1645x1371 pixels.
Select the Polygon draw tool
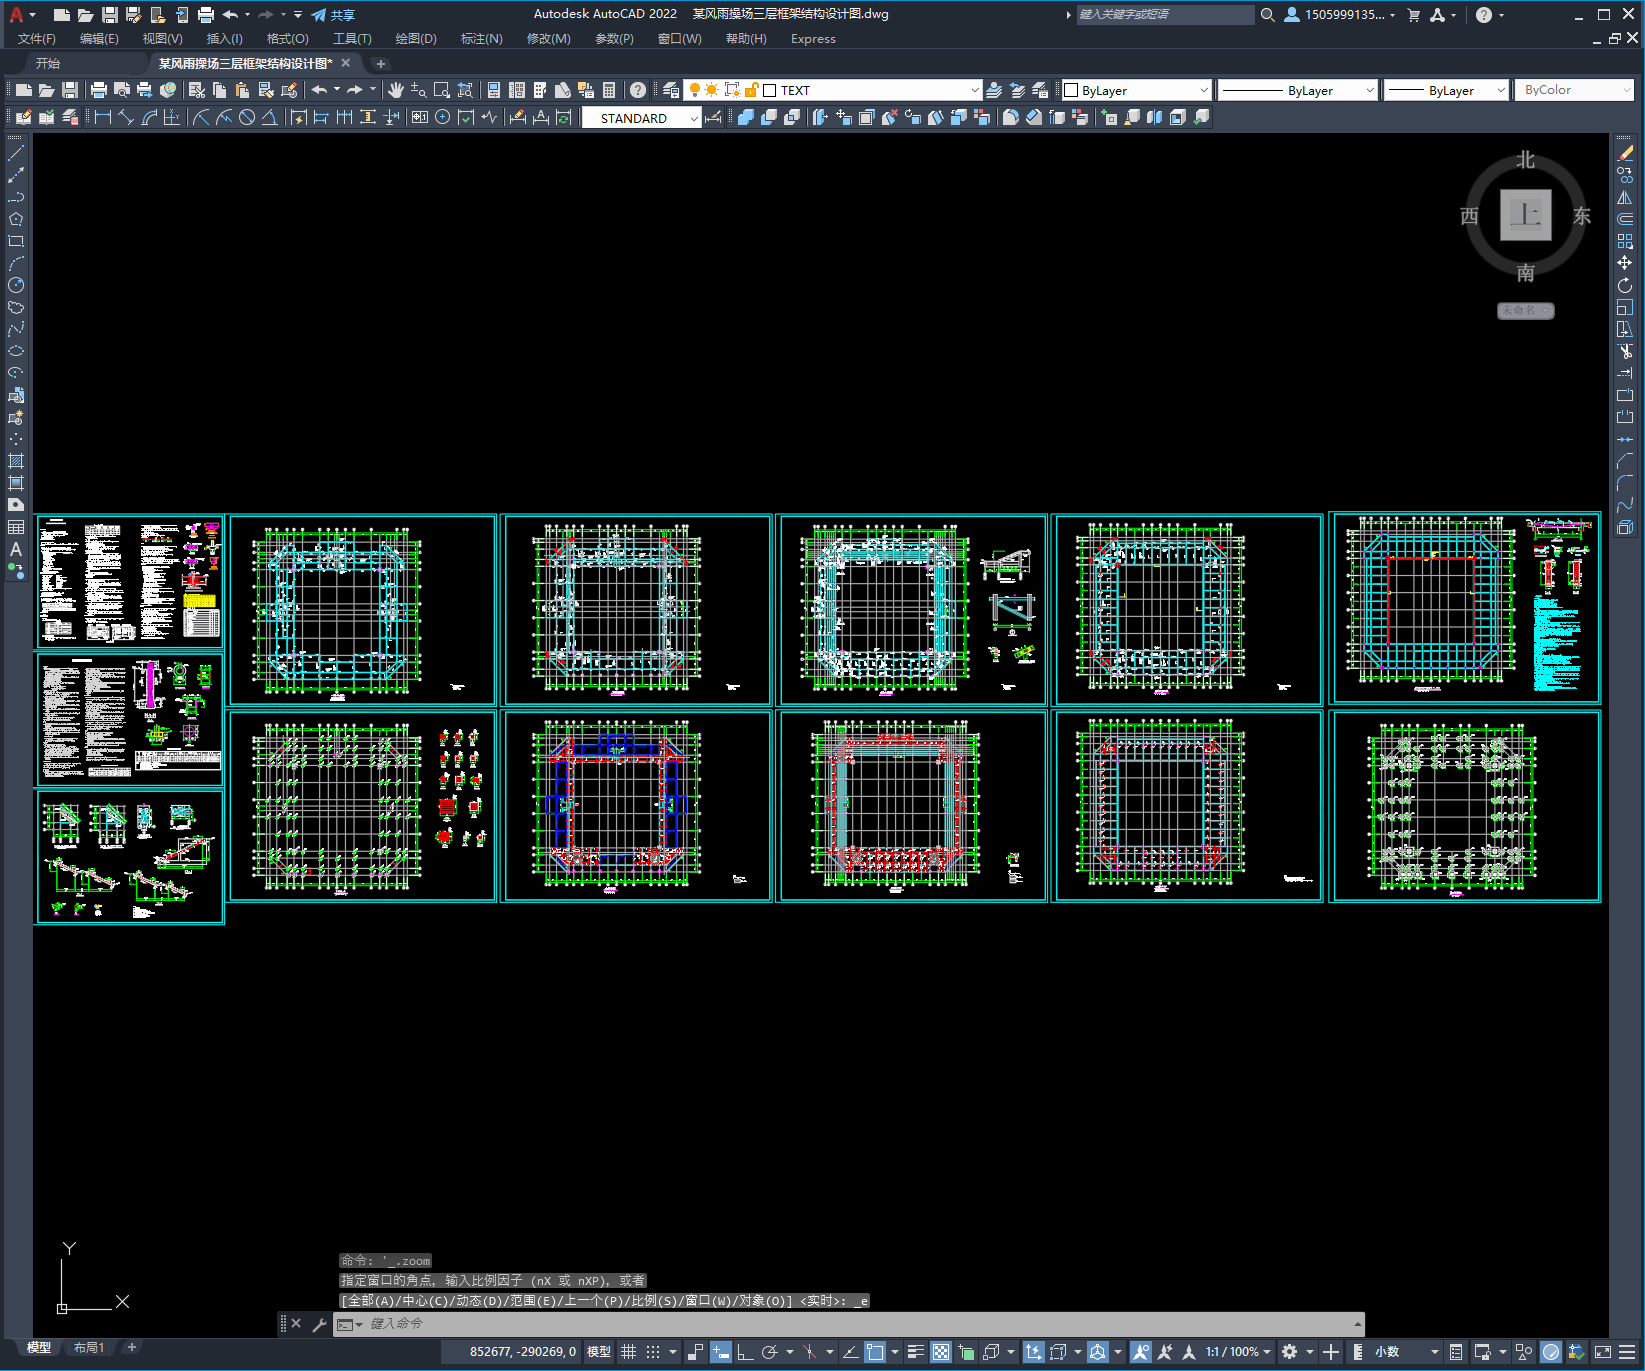(16, 219)
